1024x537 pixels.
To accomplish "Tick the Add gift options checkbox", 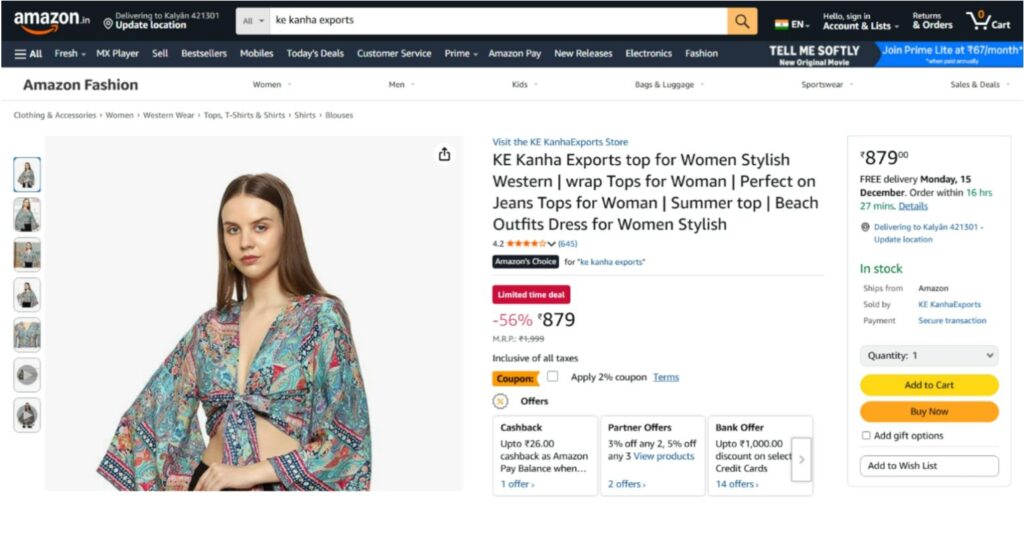I will [x=866, y=436].
